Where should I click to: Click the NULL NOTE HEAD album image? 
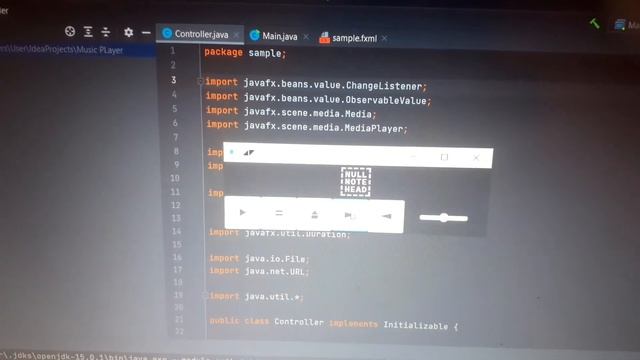click(x=356, y=182)
